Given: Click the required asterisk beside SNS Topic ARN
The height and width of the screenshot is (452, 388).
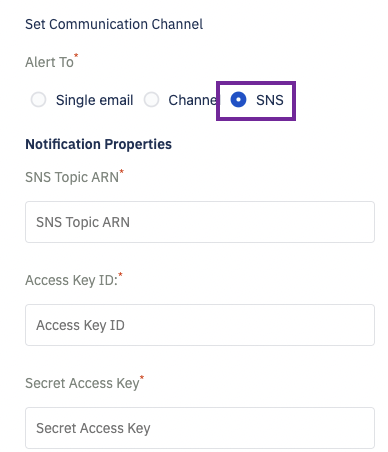Looking at the screenshot, I should tap(122, 171).
